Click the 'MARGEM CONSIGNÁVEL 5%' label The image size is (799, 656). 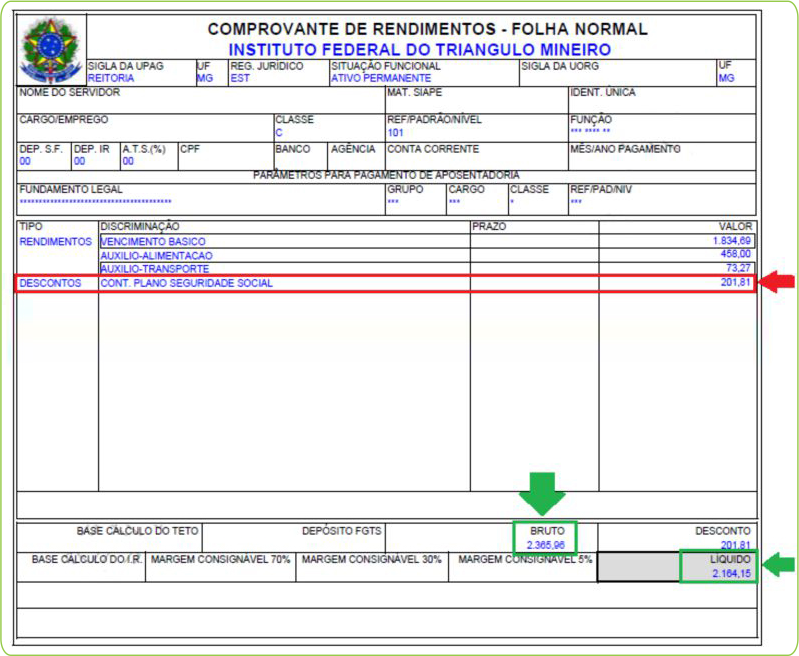click(525, 560)
